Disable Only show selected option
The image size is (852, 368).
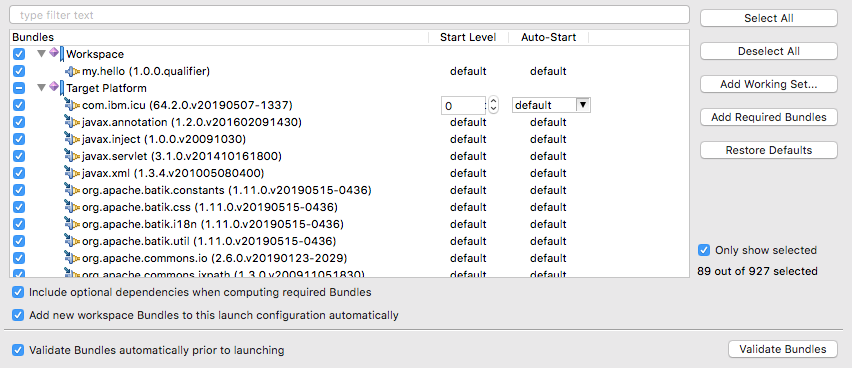click(704, 250)
